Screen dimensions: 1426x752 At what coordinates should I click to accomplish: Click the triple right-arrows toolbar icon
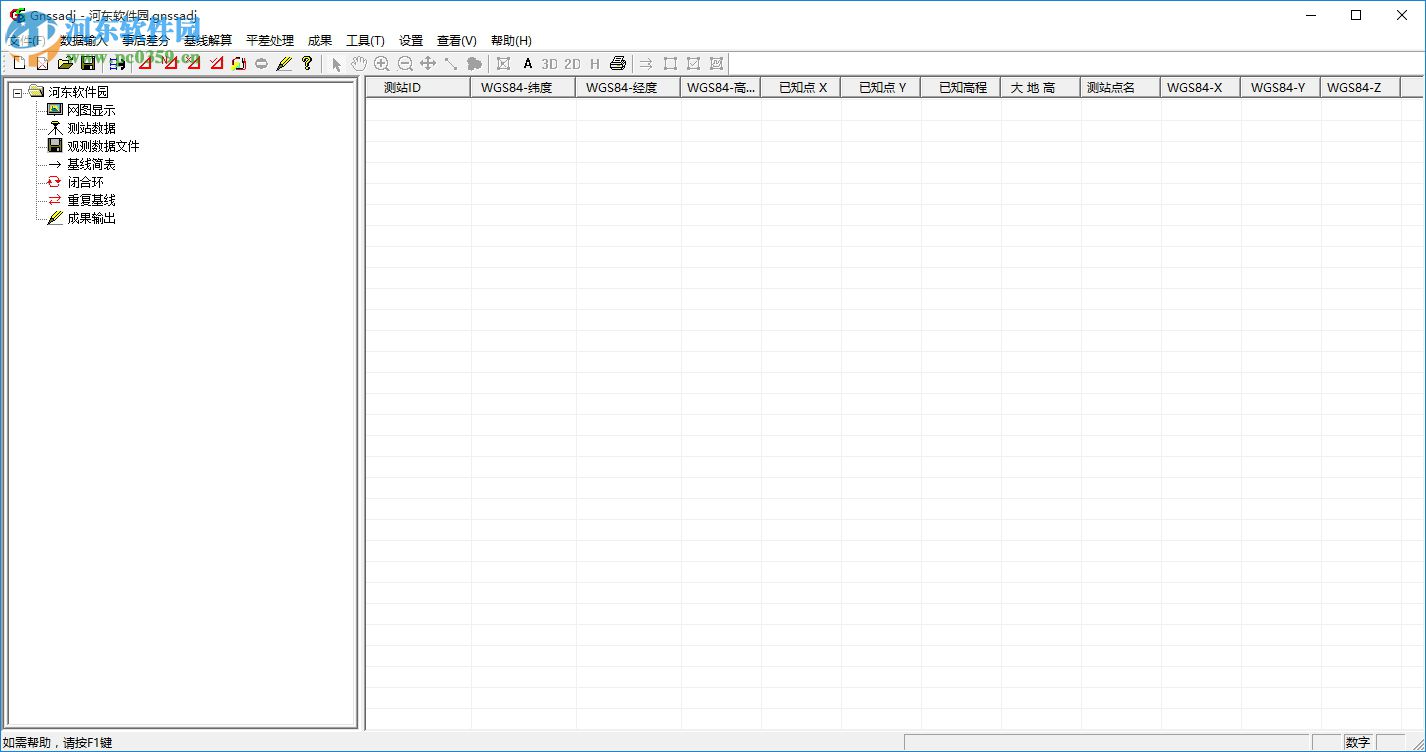[647, 64]
